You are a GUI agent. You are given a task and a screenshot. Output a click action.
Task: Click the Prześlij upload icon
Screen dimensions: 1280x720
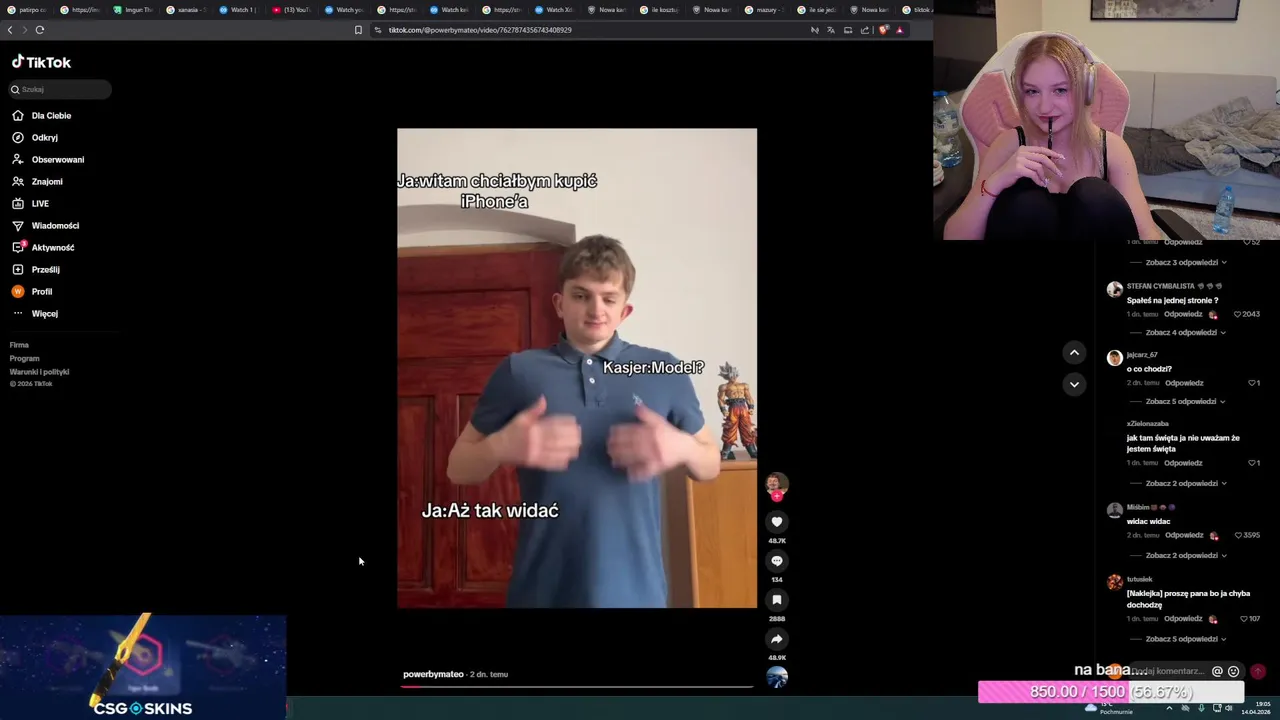18,270
